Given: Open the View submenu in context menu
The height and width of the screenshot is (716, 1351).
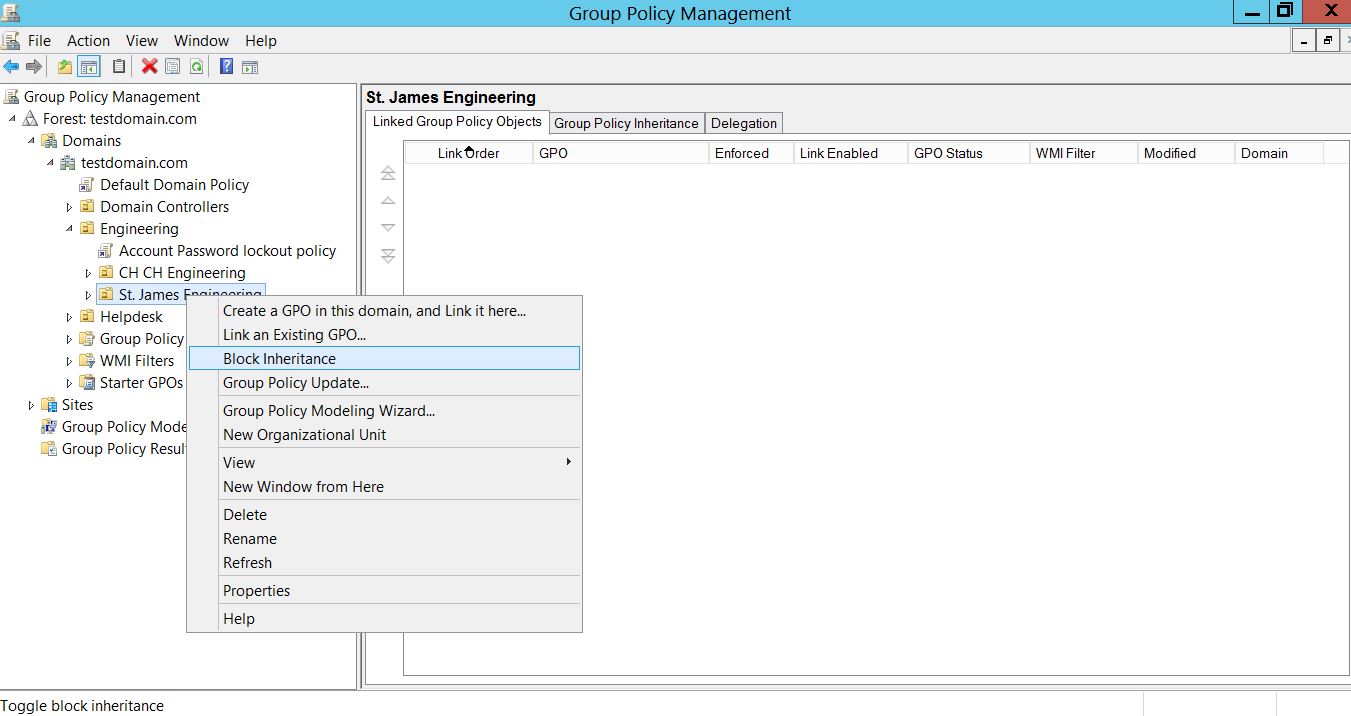Looking at the screenshot, I should tap(385, 463).
